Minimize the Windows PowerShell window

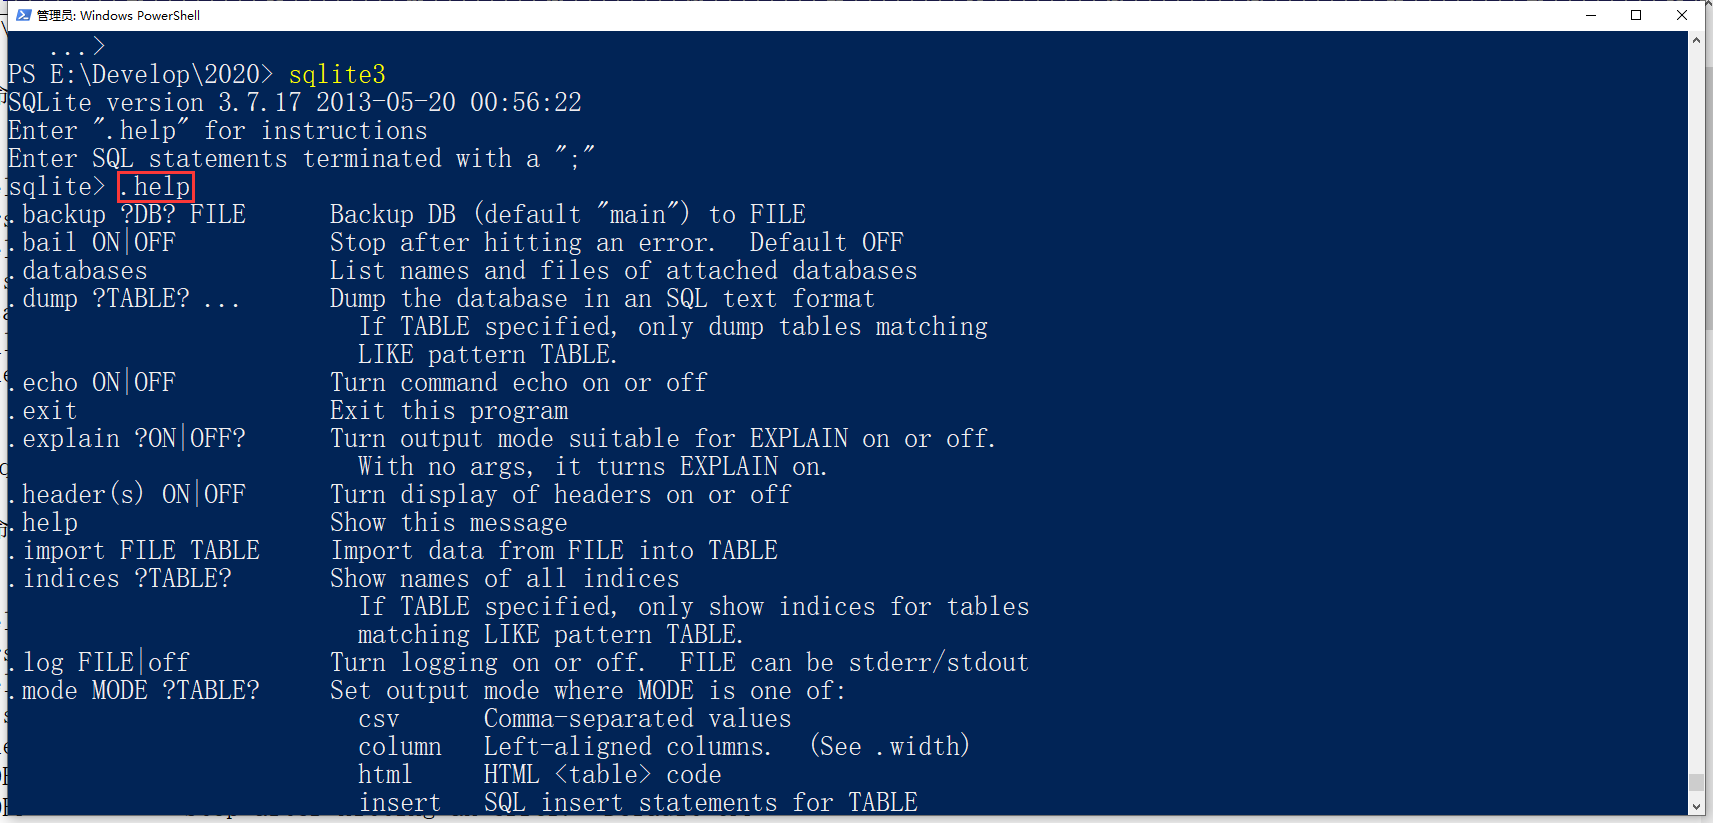click(x=1591, y=15)
